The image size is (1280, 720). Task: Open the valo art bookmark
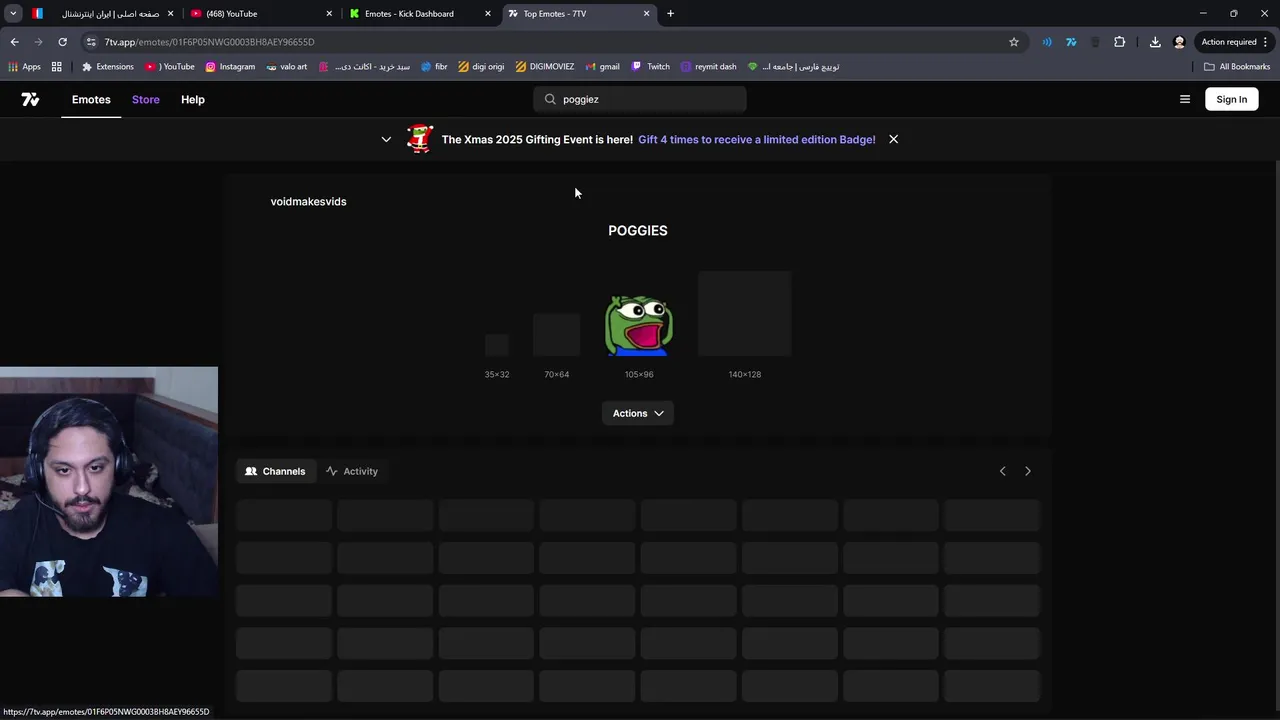click(x=286, y=67)
